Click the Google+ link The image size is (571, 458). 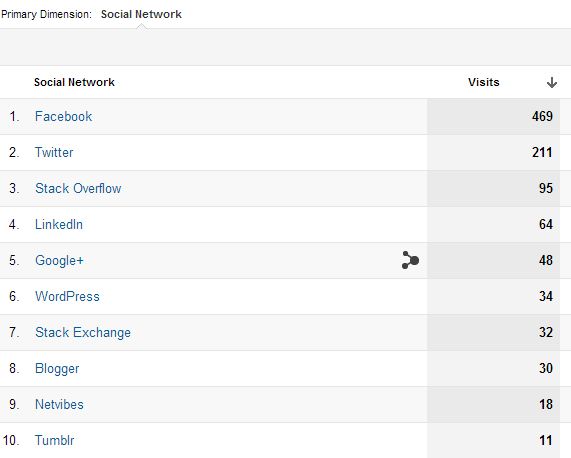pos(59,260)
